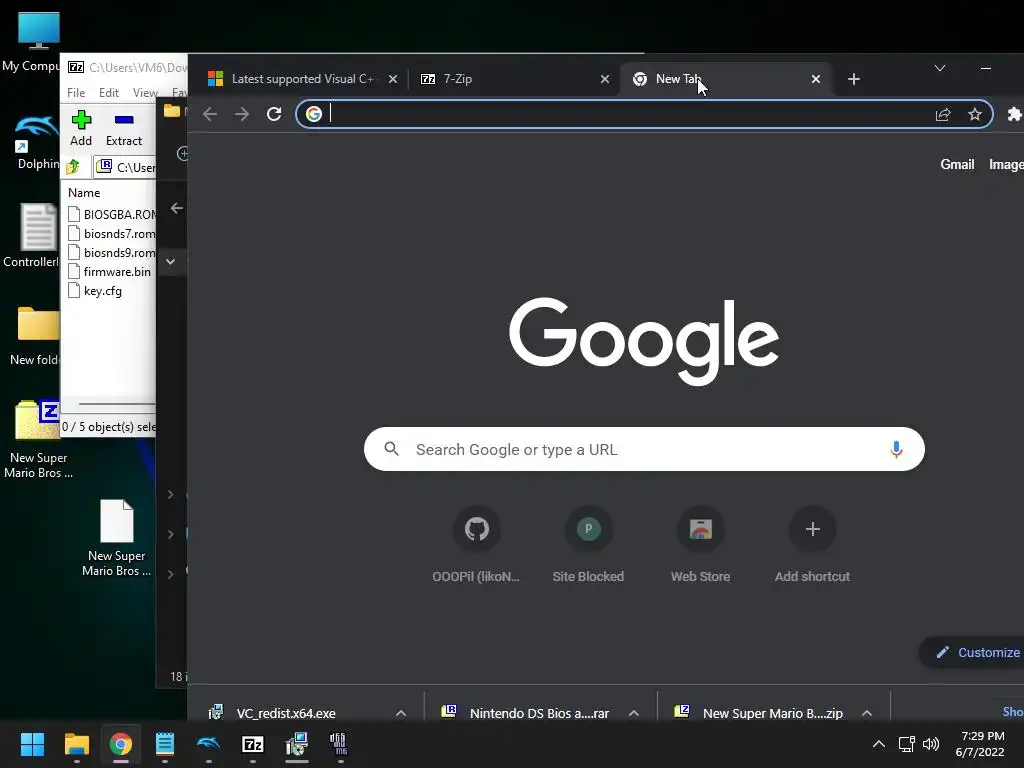Screen dimensions: 1024x768
Task: Click the 7-Zip taskbar icon
Action: (253, 744)
